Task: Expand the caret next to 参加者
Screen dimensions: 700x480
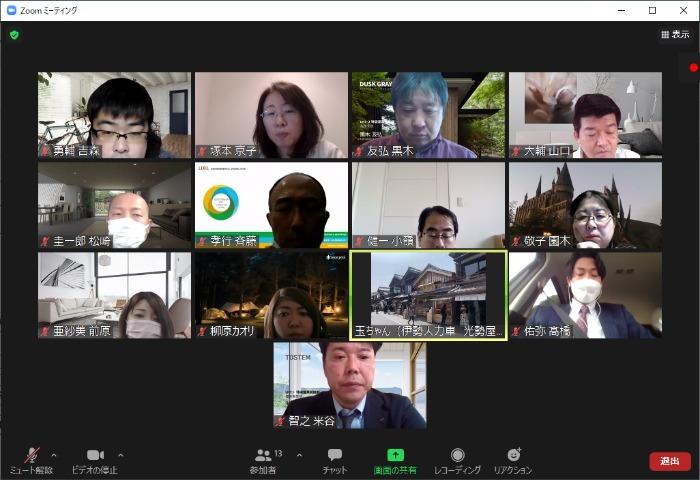Action: click(299, 455)
